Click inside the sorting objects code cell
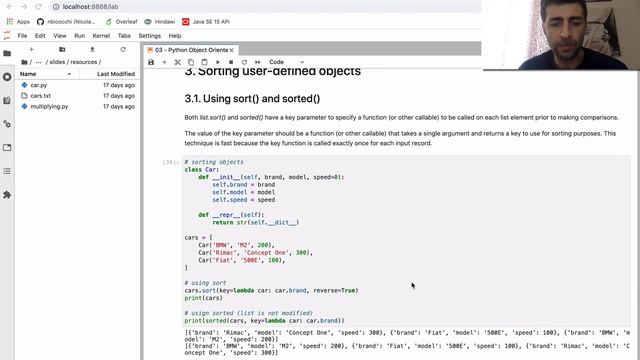Viewport: 640px width, 360px height. 406,241
